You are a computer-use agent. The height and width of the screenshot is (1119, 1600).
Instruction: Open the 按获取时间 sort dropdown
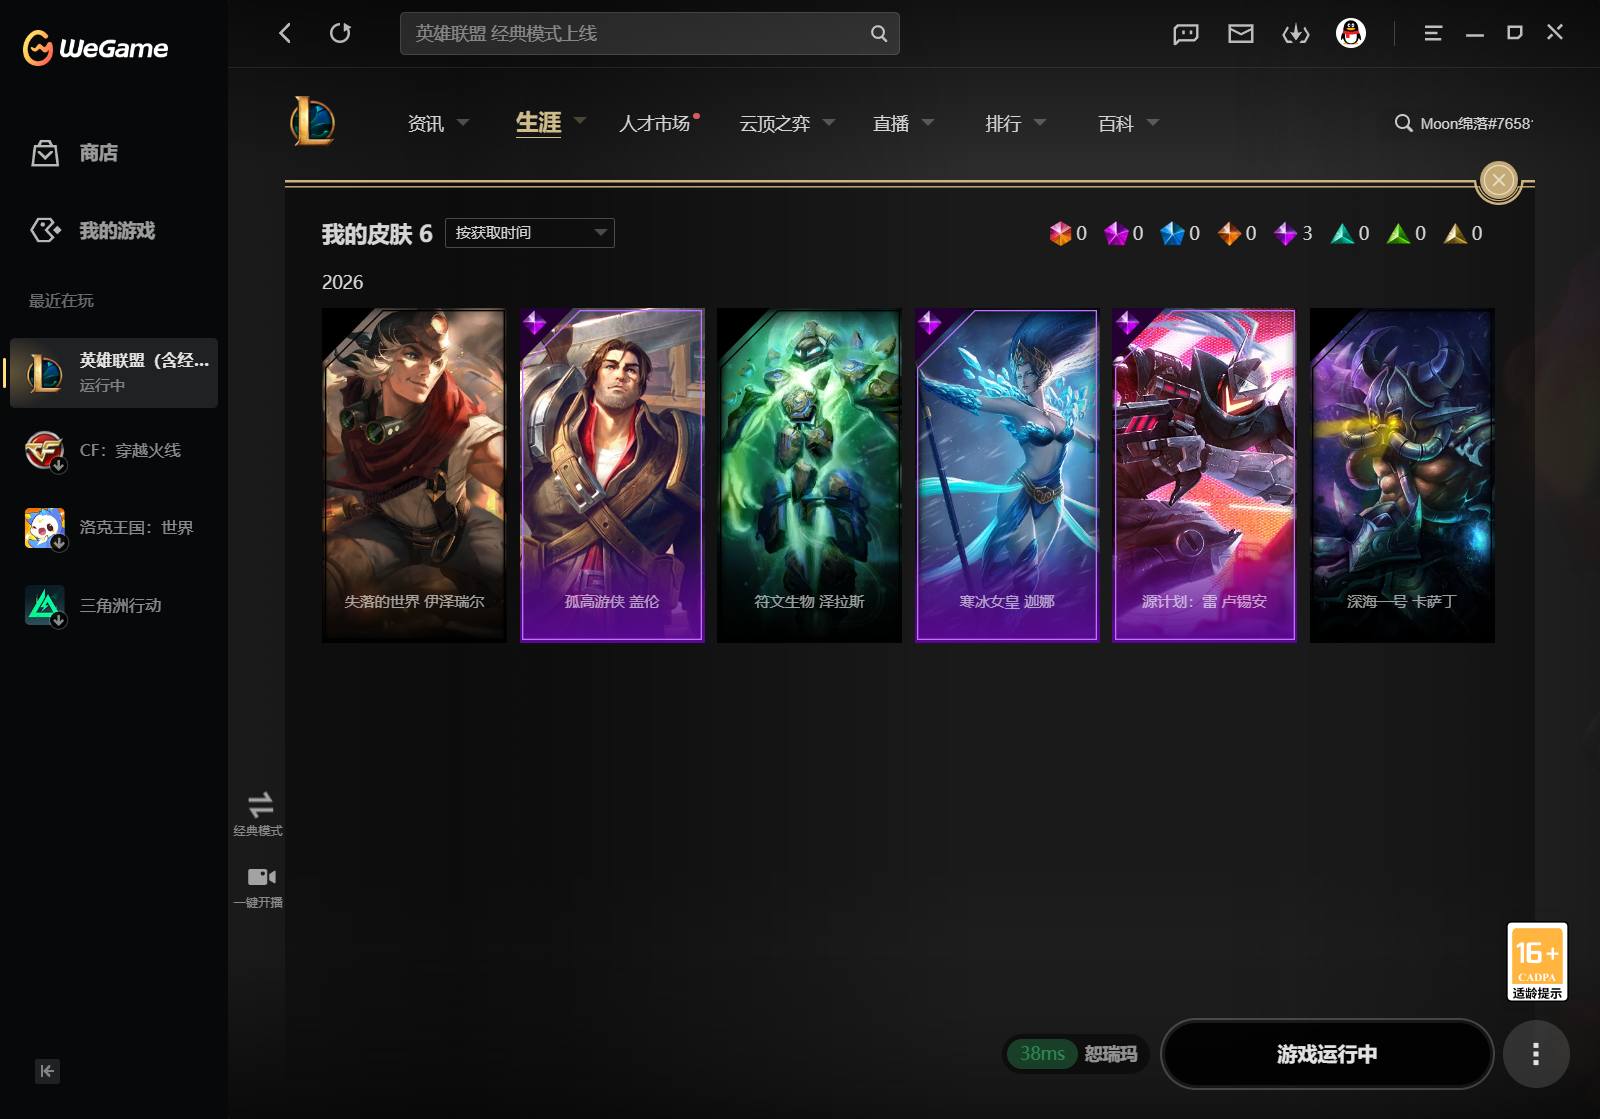pyautogui.click(x=530, y=233)
